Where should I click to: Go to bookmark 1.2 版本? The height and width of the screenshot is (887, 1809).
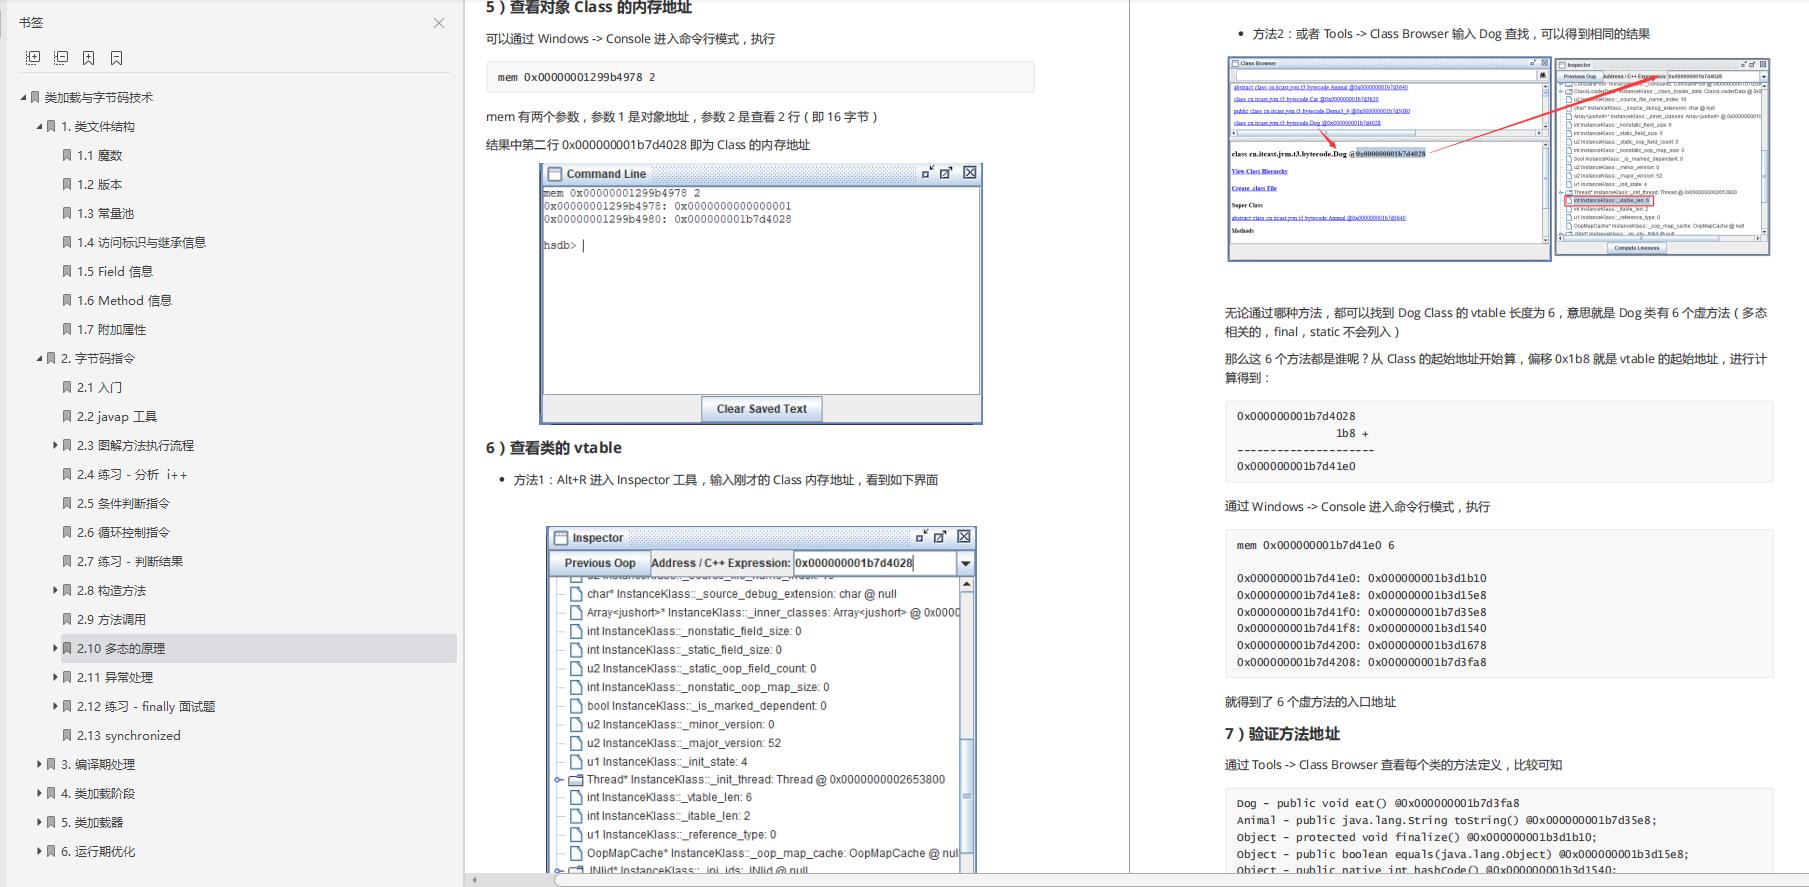[99, 185]
